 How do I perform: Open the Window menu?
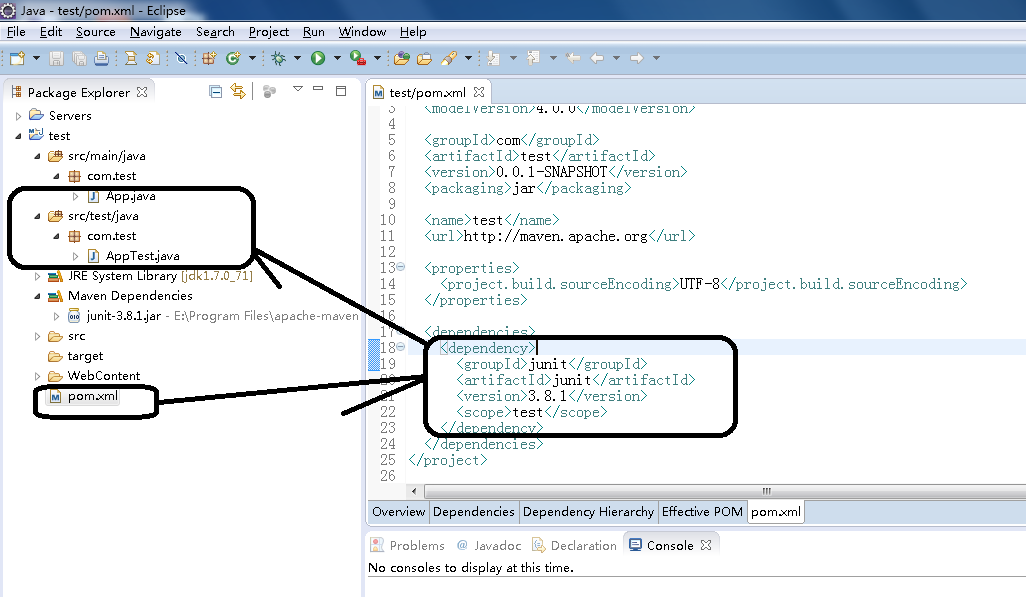pyautogui.click(x=363, y=32)
